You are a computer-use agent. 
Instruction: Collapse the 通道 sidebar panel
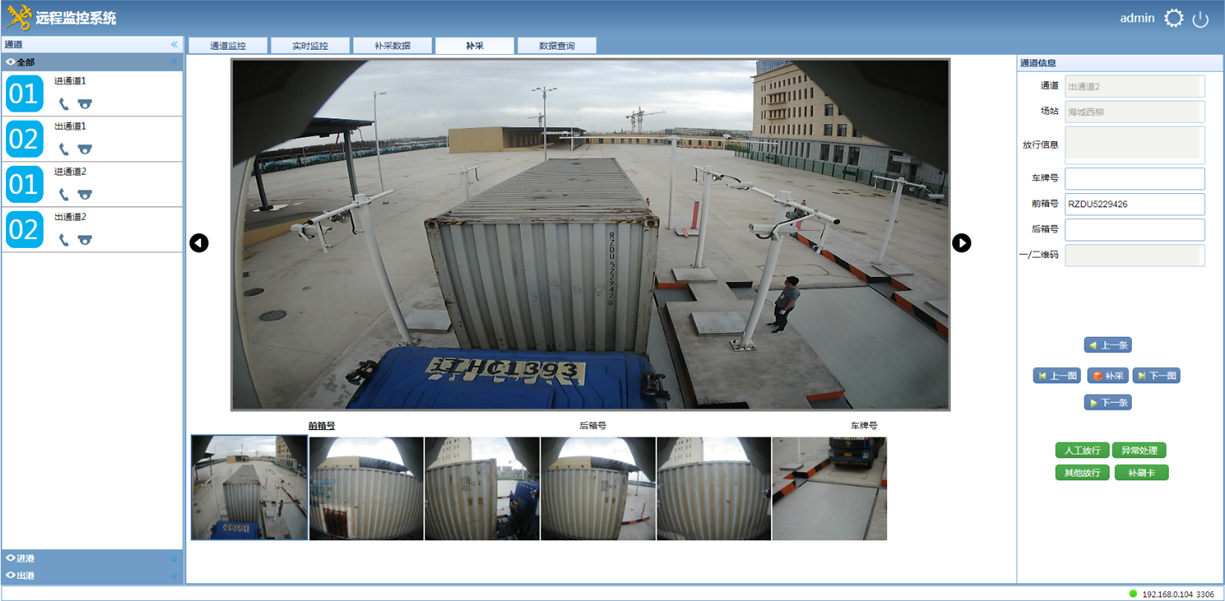click(x=174, y=45)
